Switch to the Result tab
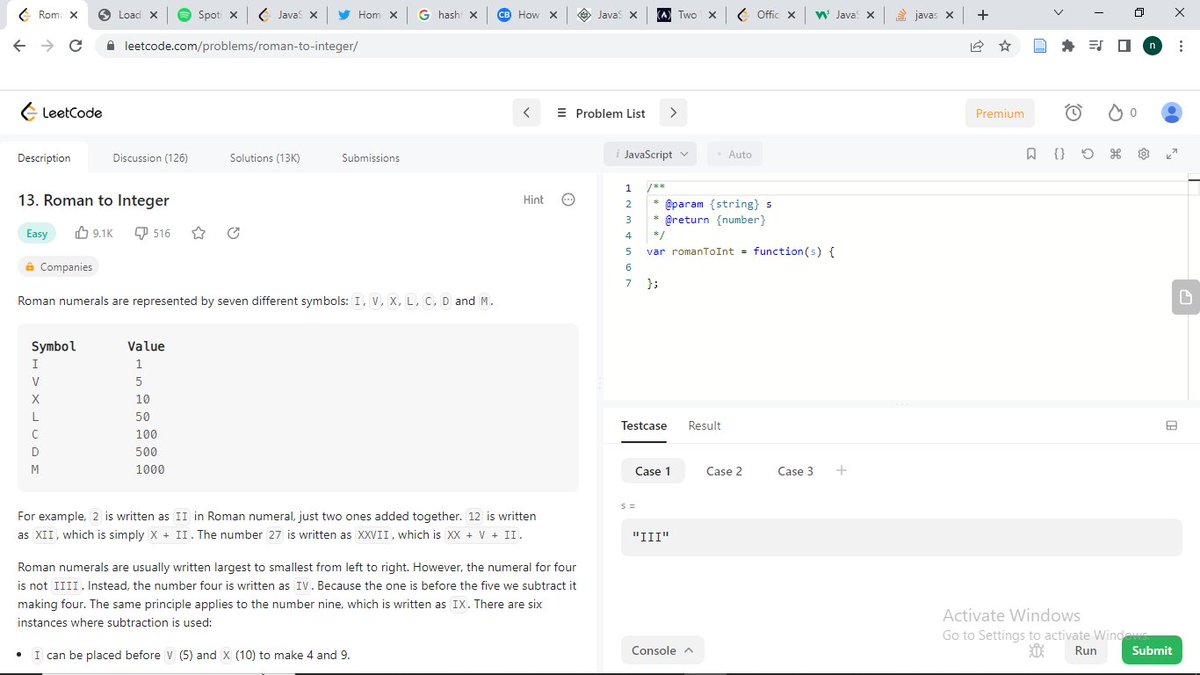This screenshot has height=675, width=1200. (x=704, y=426)
